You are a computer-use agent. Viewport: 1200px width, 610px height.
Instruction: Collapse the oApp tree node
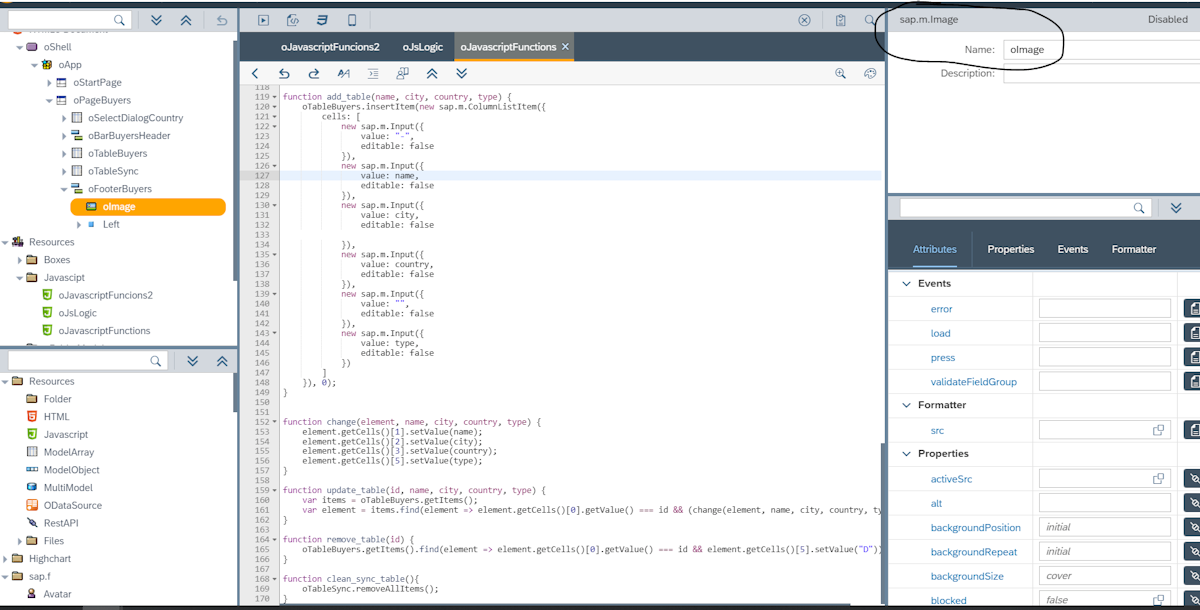point(34,65)
